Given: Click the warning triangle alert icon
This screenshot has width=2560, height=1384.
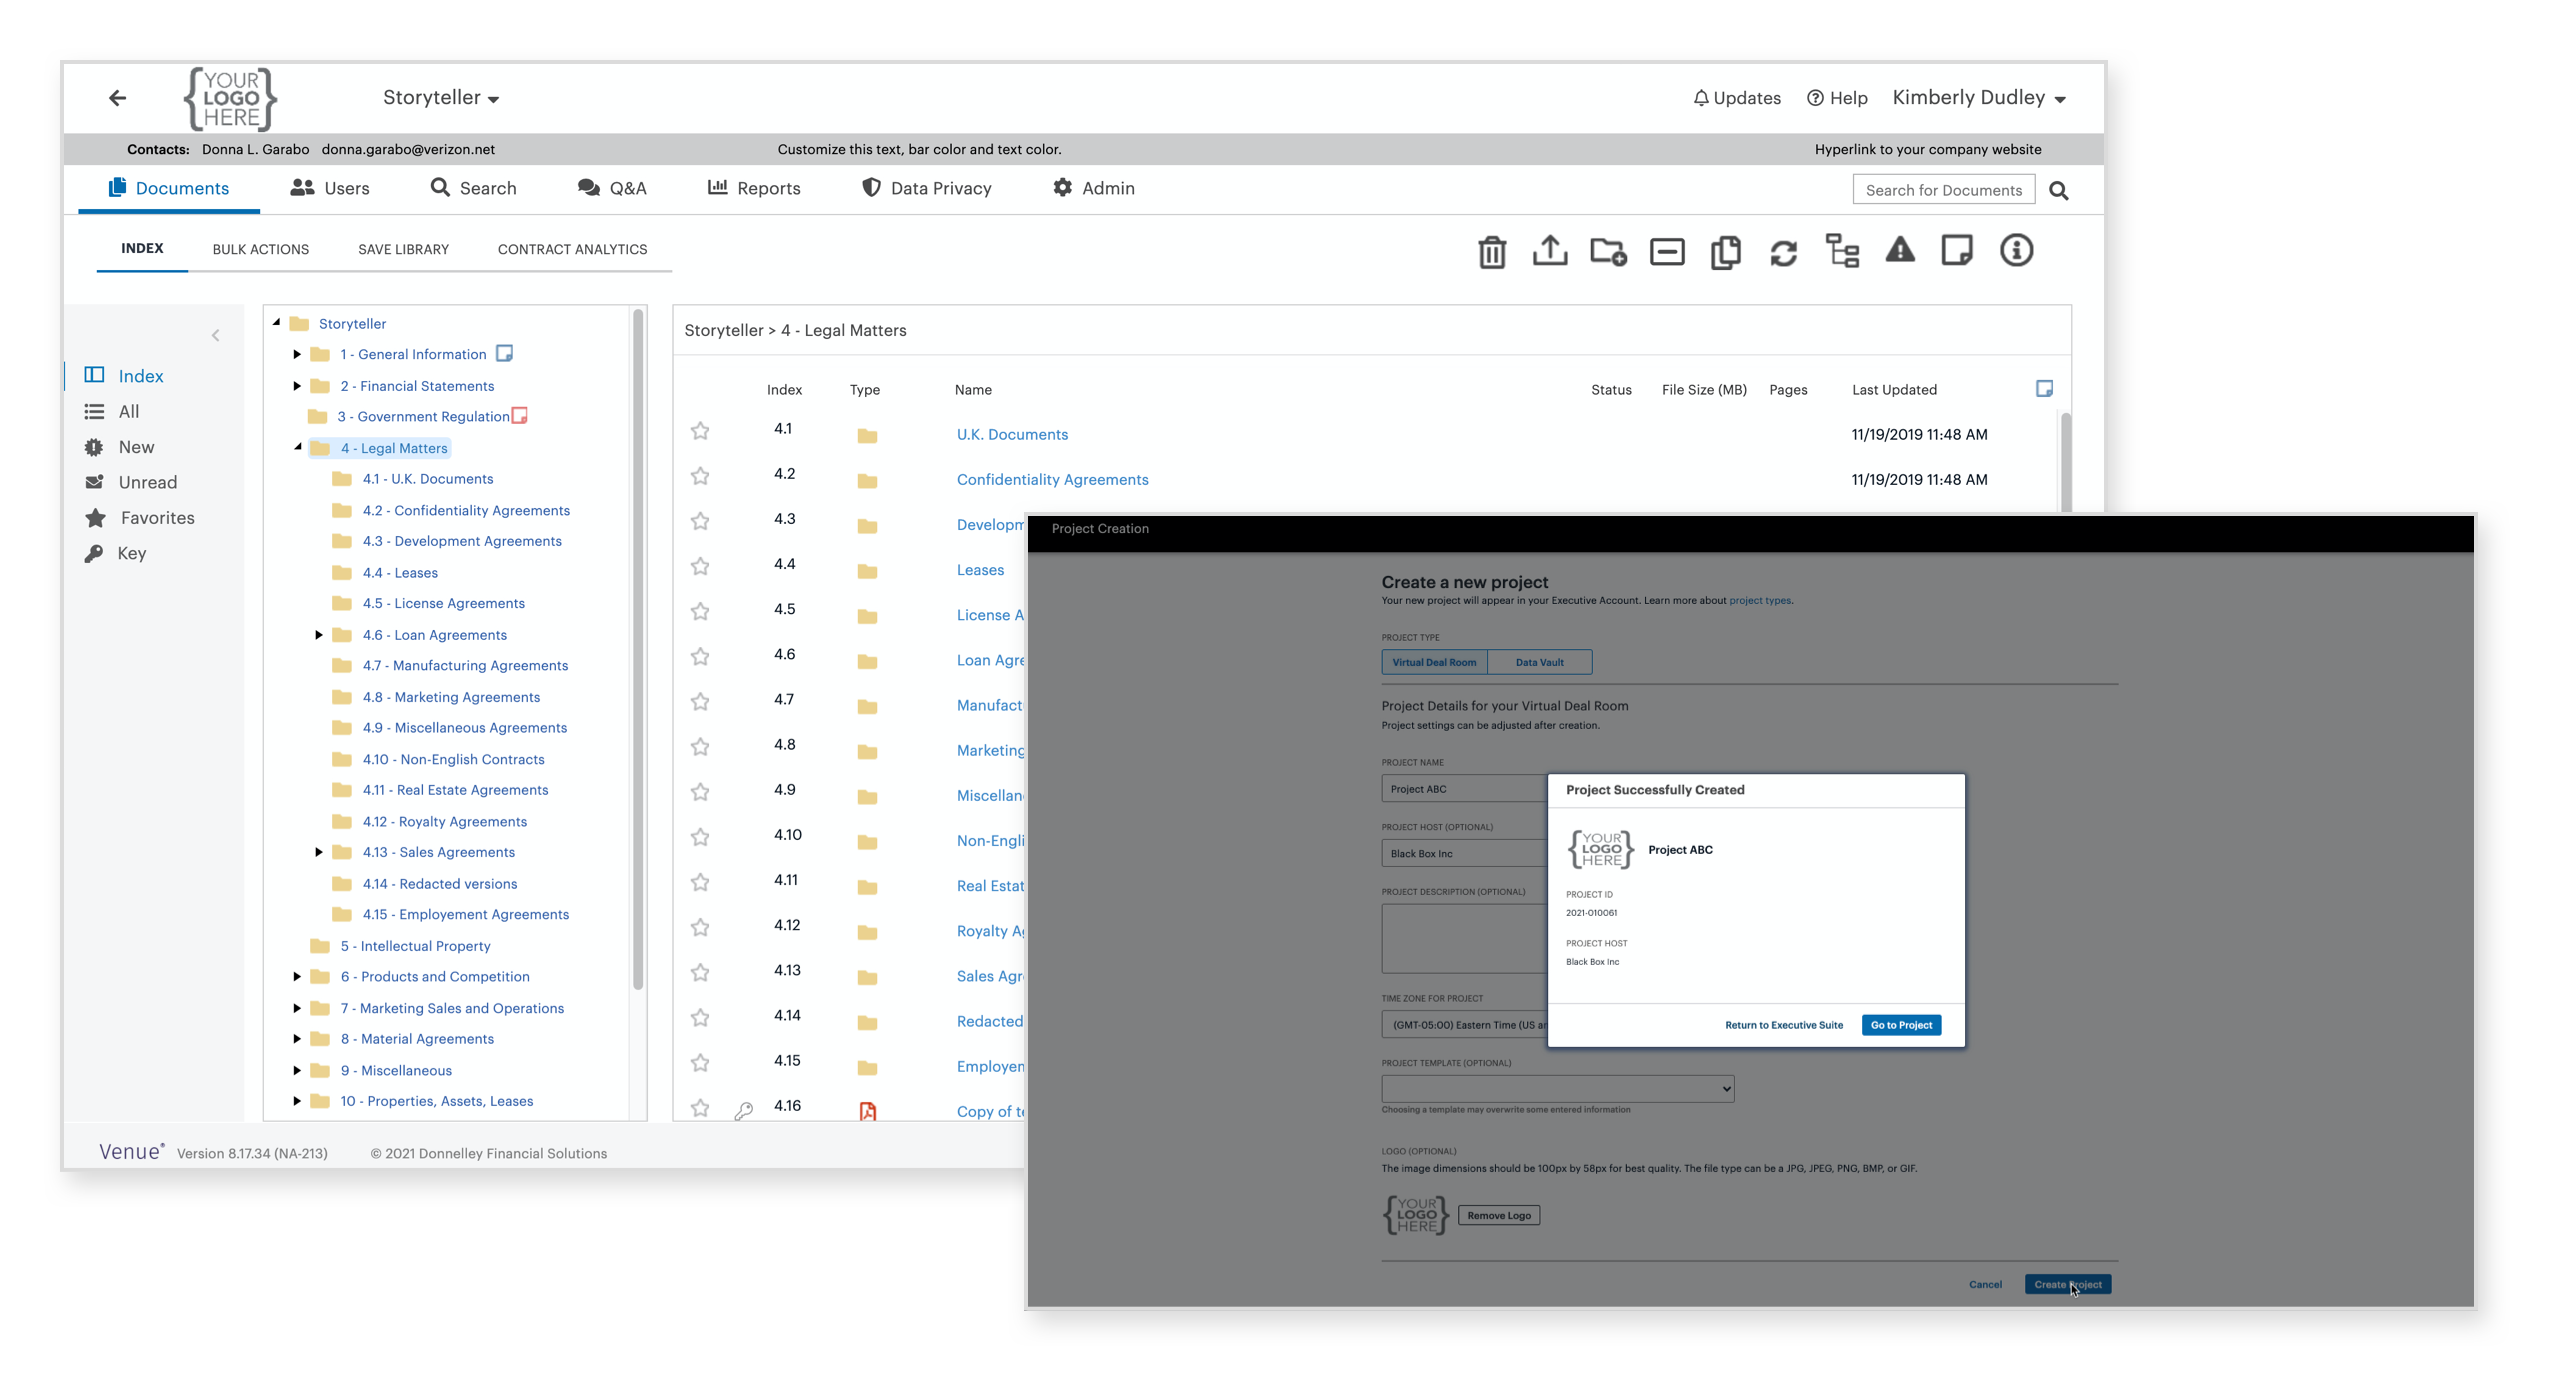Looking at the screenshot, I should 1899,250.
